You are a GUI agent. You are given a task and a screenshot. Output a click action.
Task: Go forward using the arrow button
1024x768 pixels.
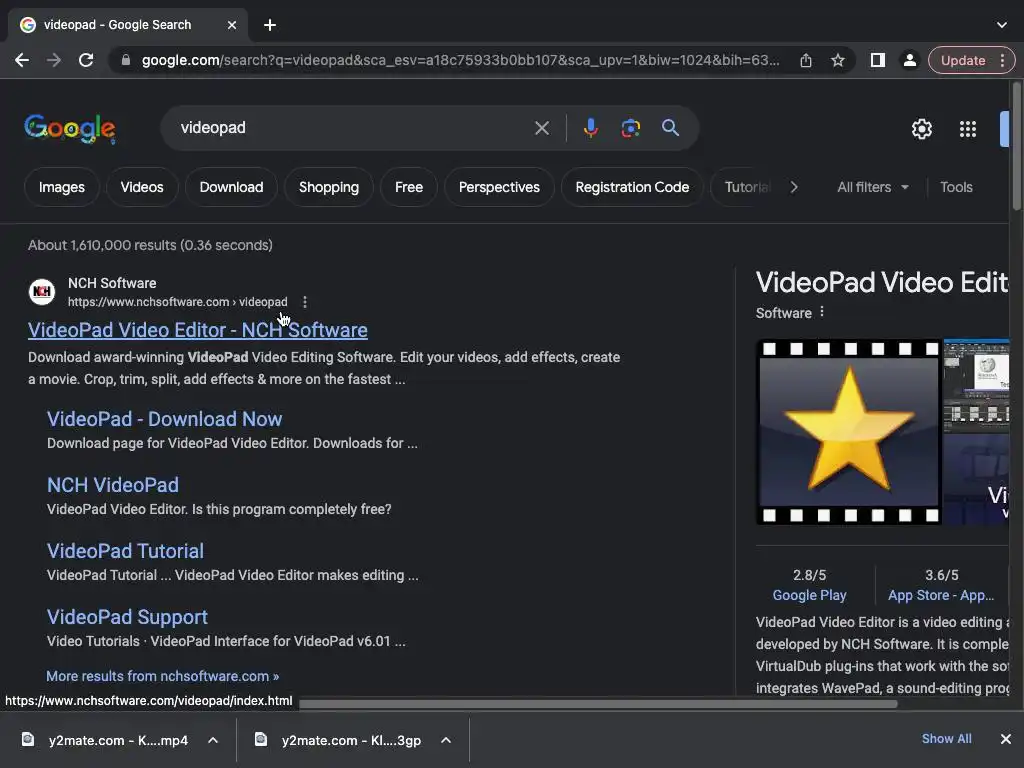54,60
